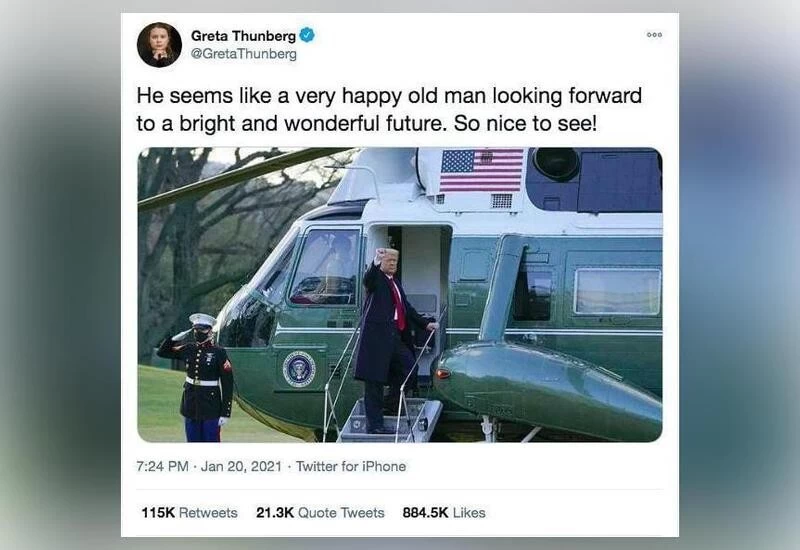The height and width of the screenshot is (550, 800).
Task: Click the Jan 20, 2021 date
Action: [241, 466]
